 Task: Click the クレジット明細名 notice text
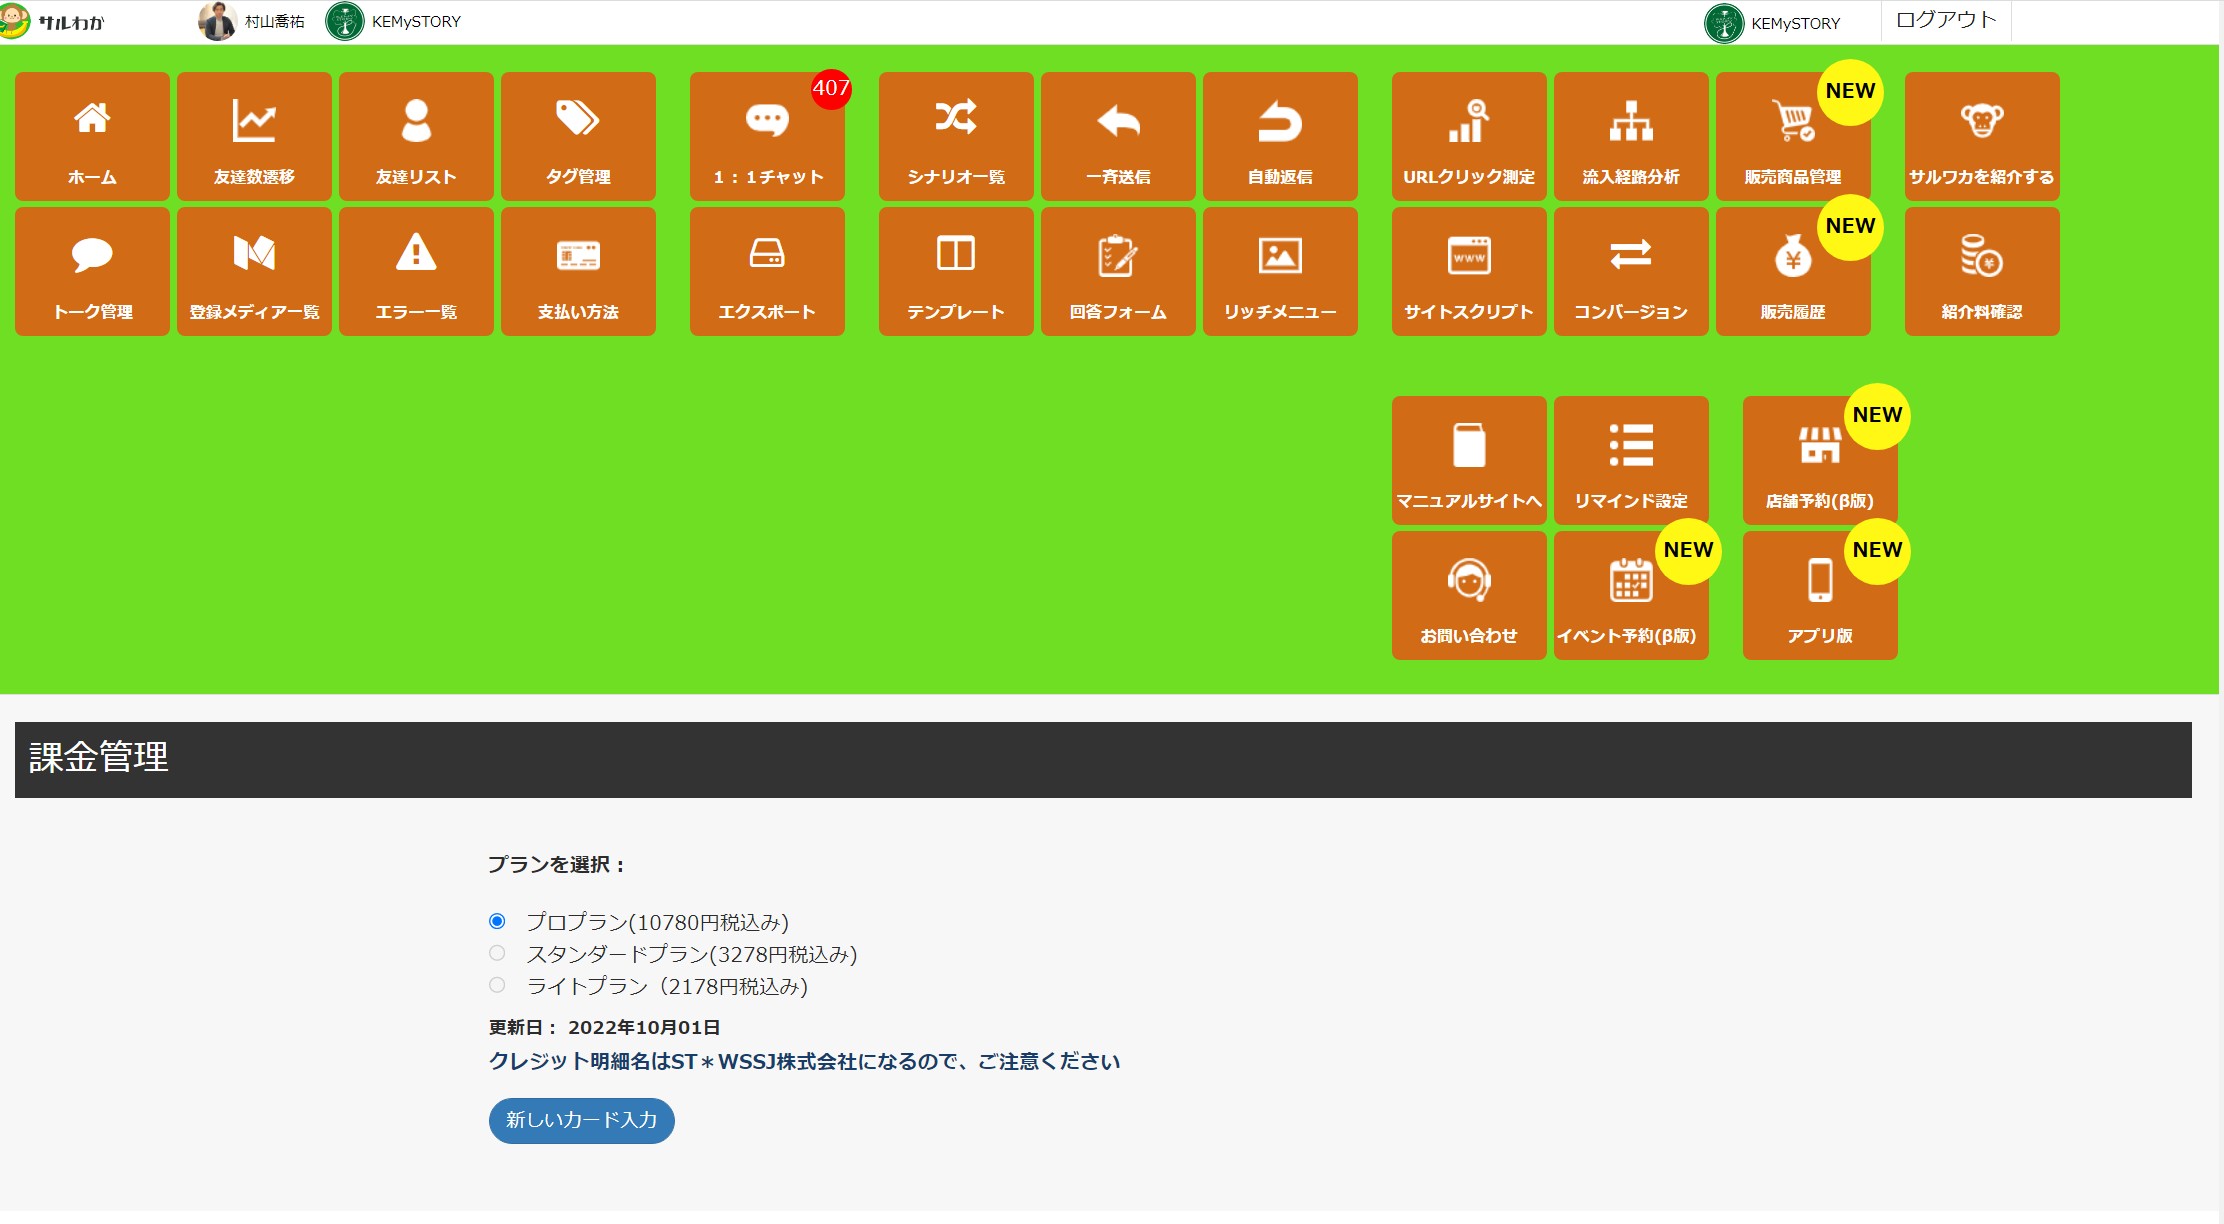[804, 1061]
